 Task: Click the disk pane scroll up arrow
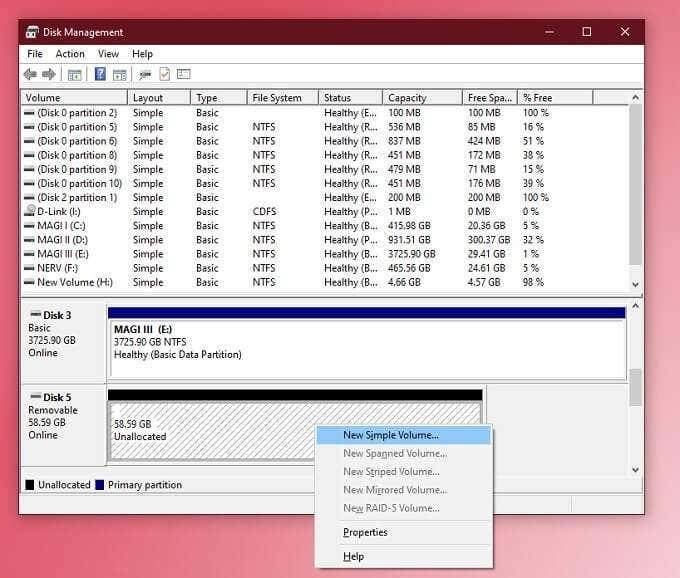(635, 306)
